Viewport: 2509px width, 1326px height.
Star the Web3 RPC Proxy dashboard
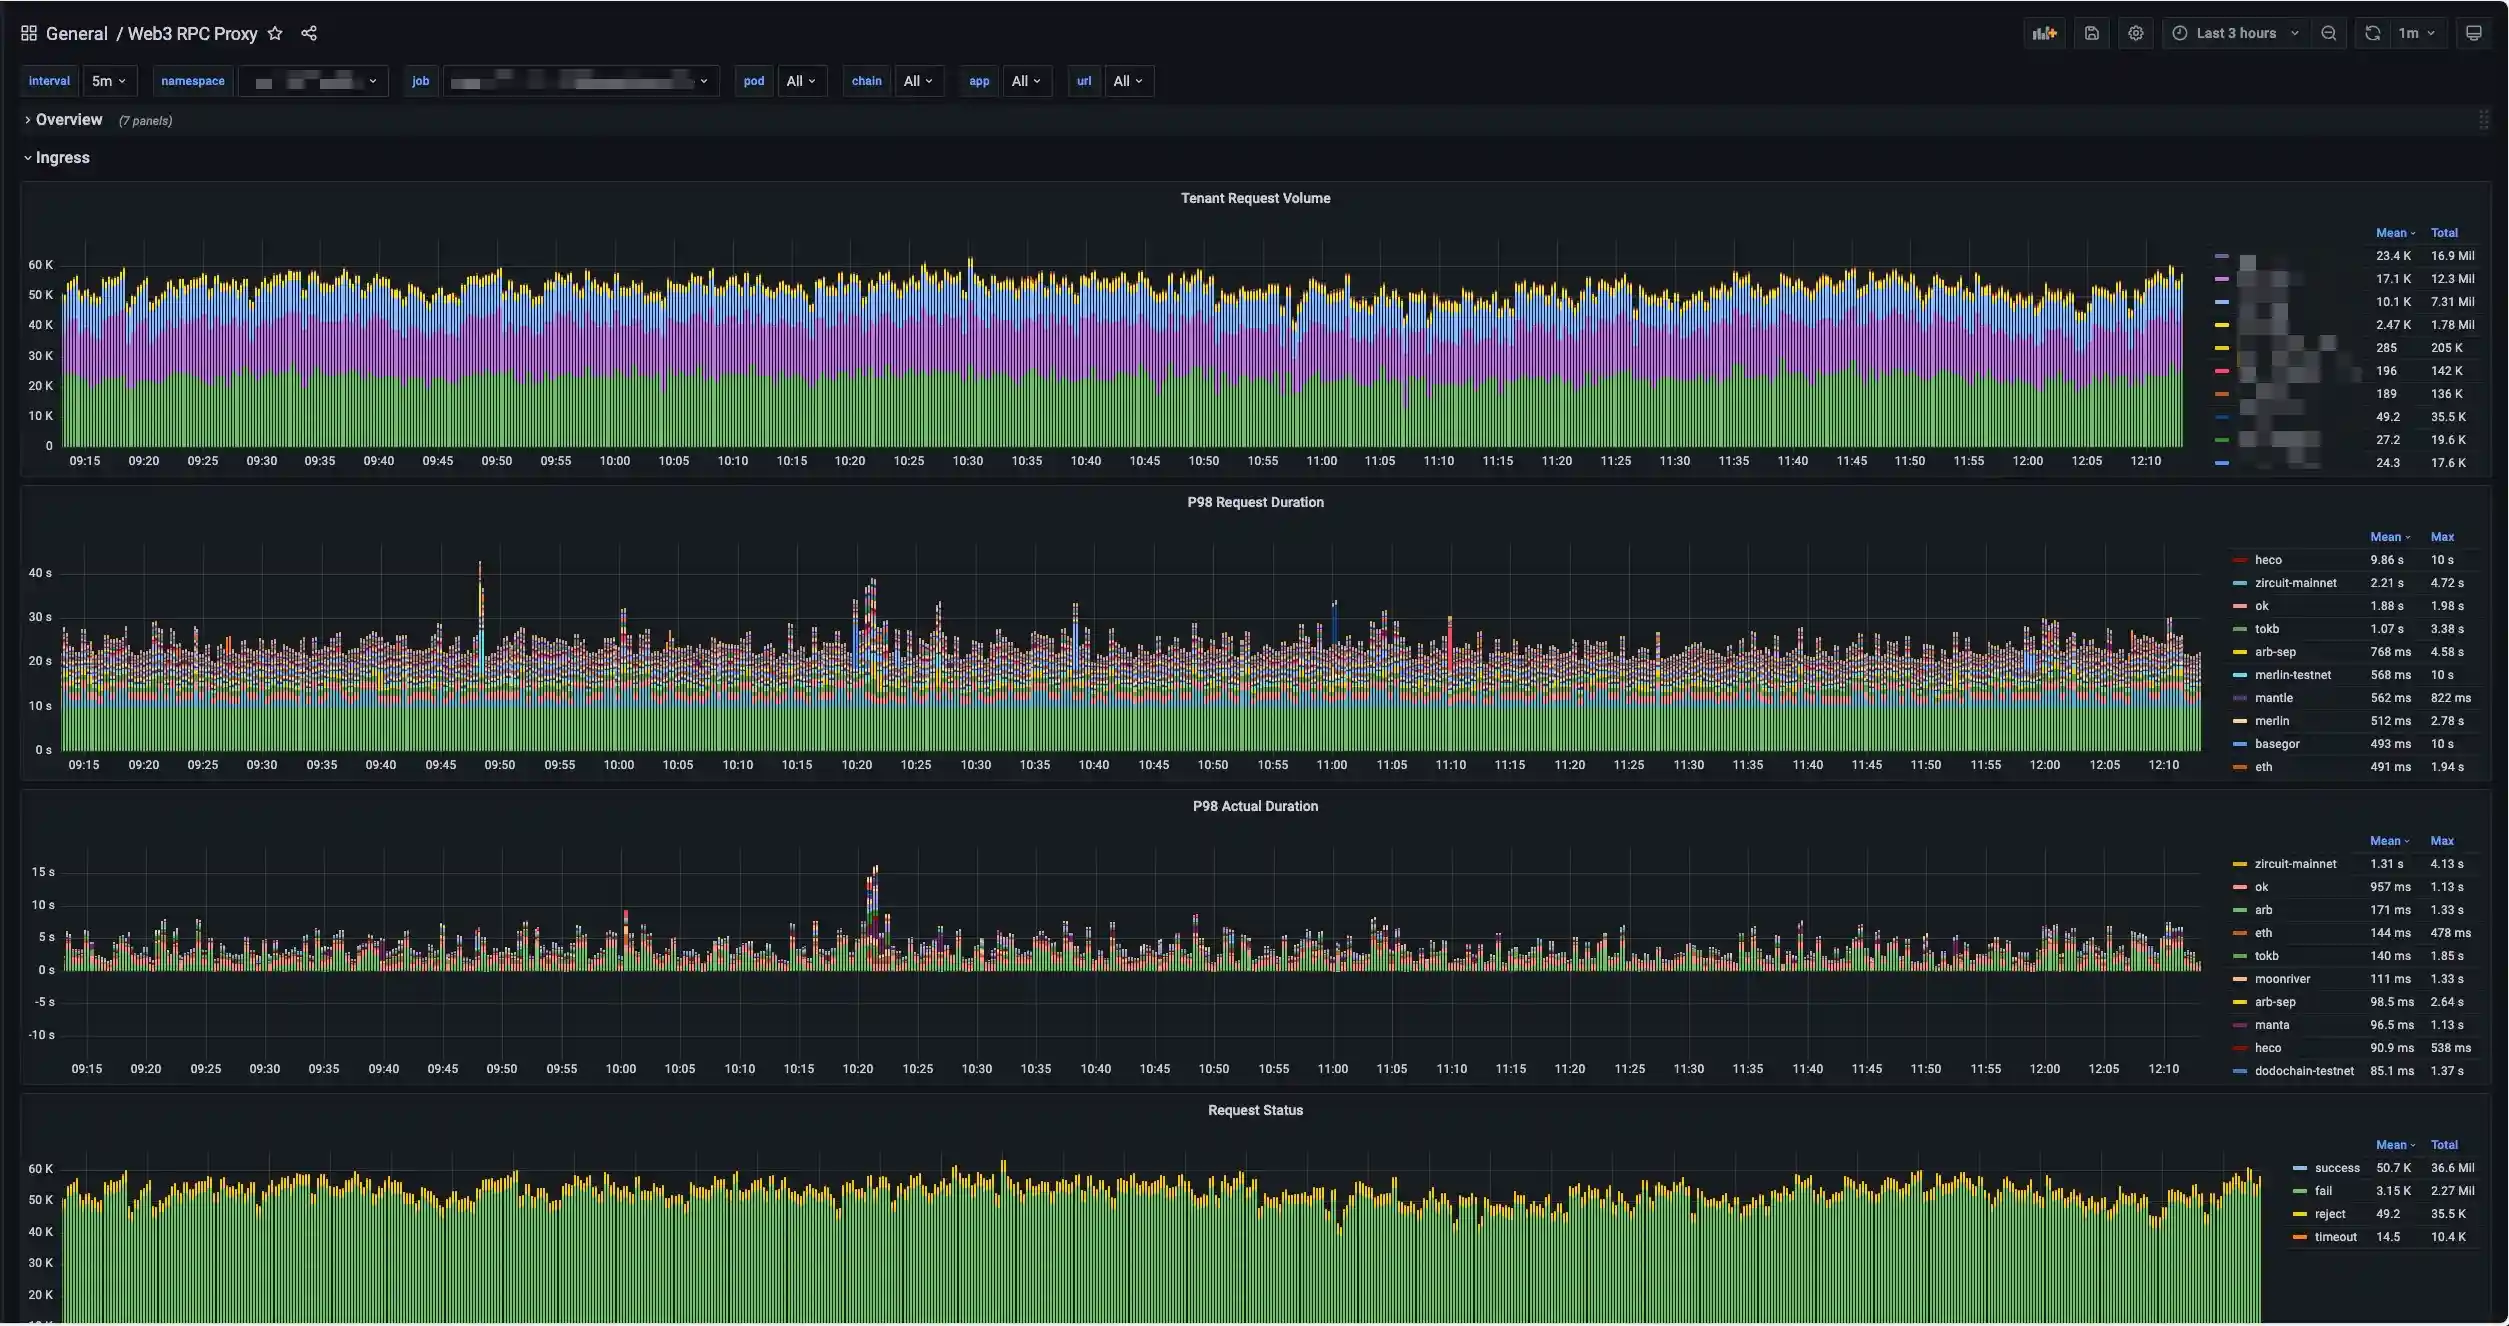tap(275, 33)
